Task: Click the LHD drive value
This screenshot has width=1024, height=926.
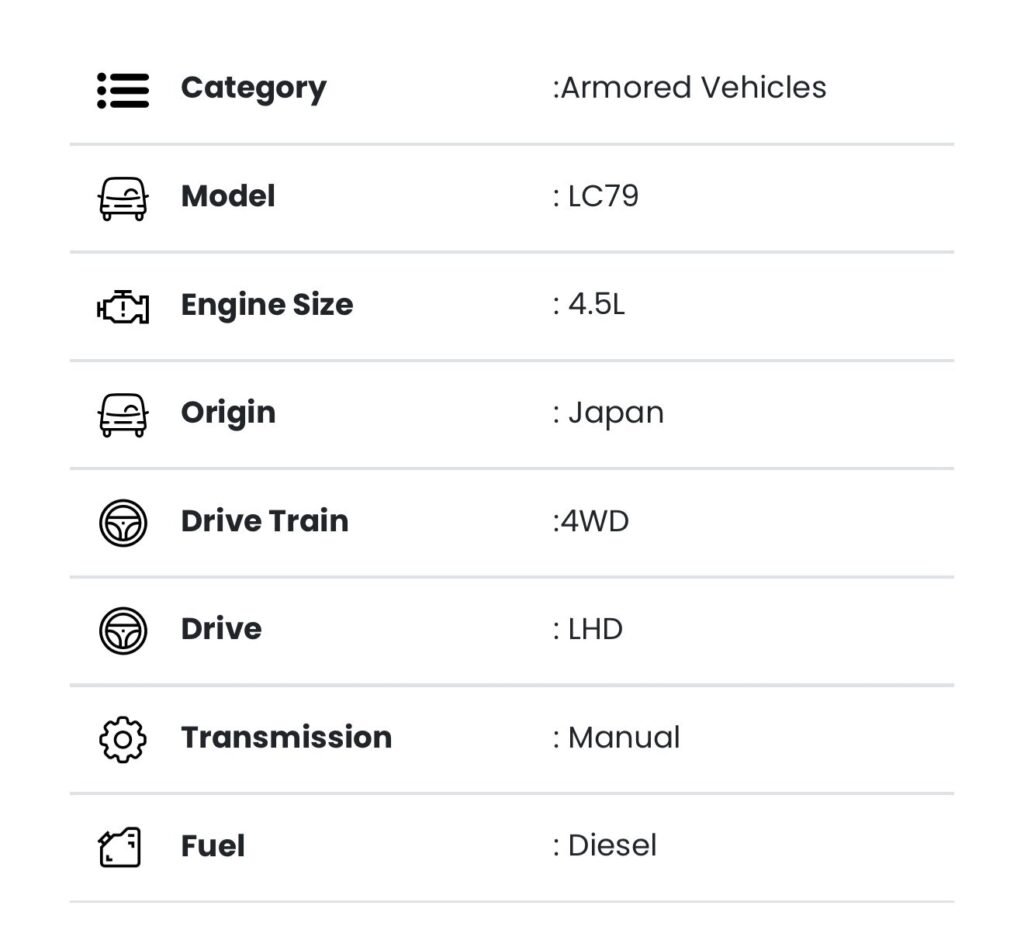Action: [594, 629]
